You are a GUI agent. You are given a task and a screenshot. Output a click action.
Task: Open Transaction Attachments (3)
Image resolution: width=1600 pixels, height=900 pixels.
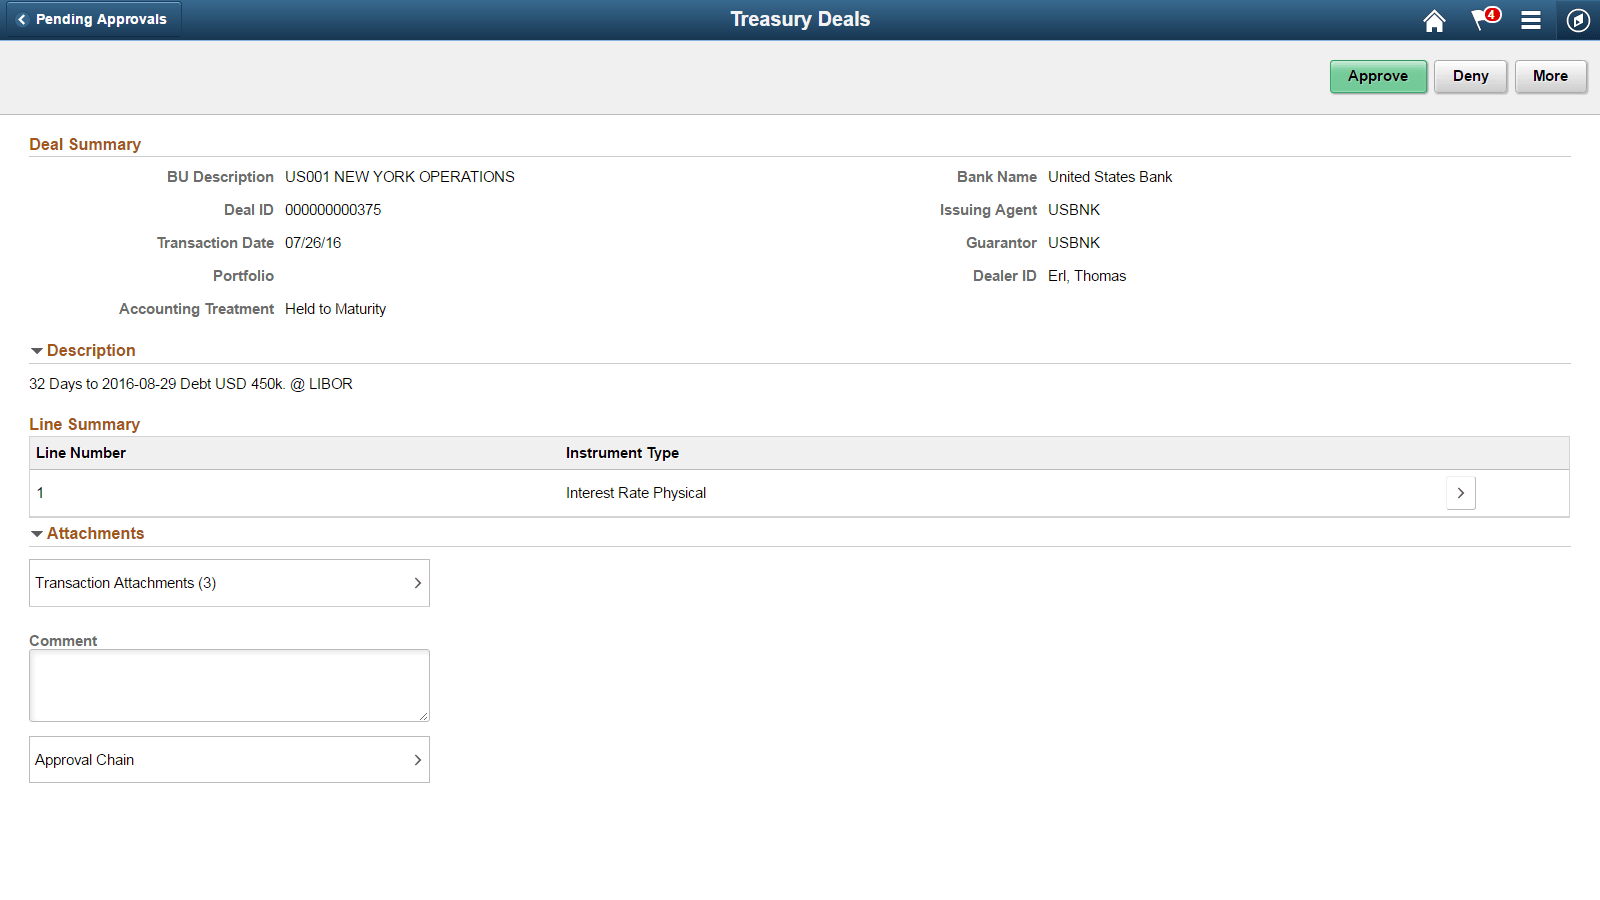[229, 583]
